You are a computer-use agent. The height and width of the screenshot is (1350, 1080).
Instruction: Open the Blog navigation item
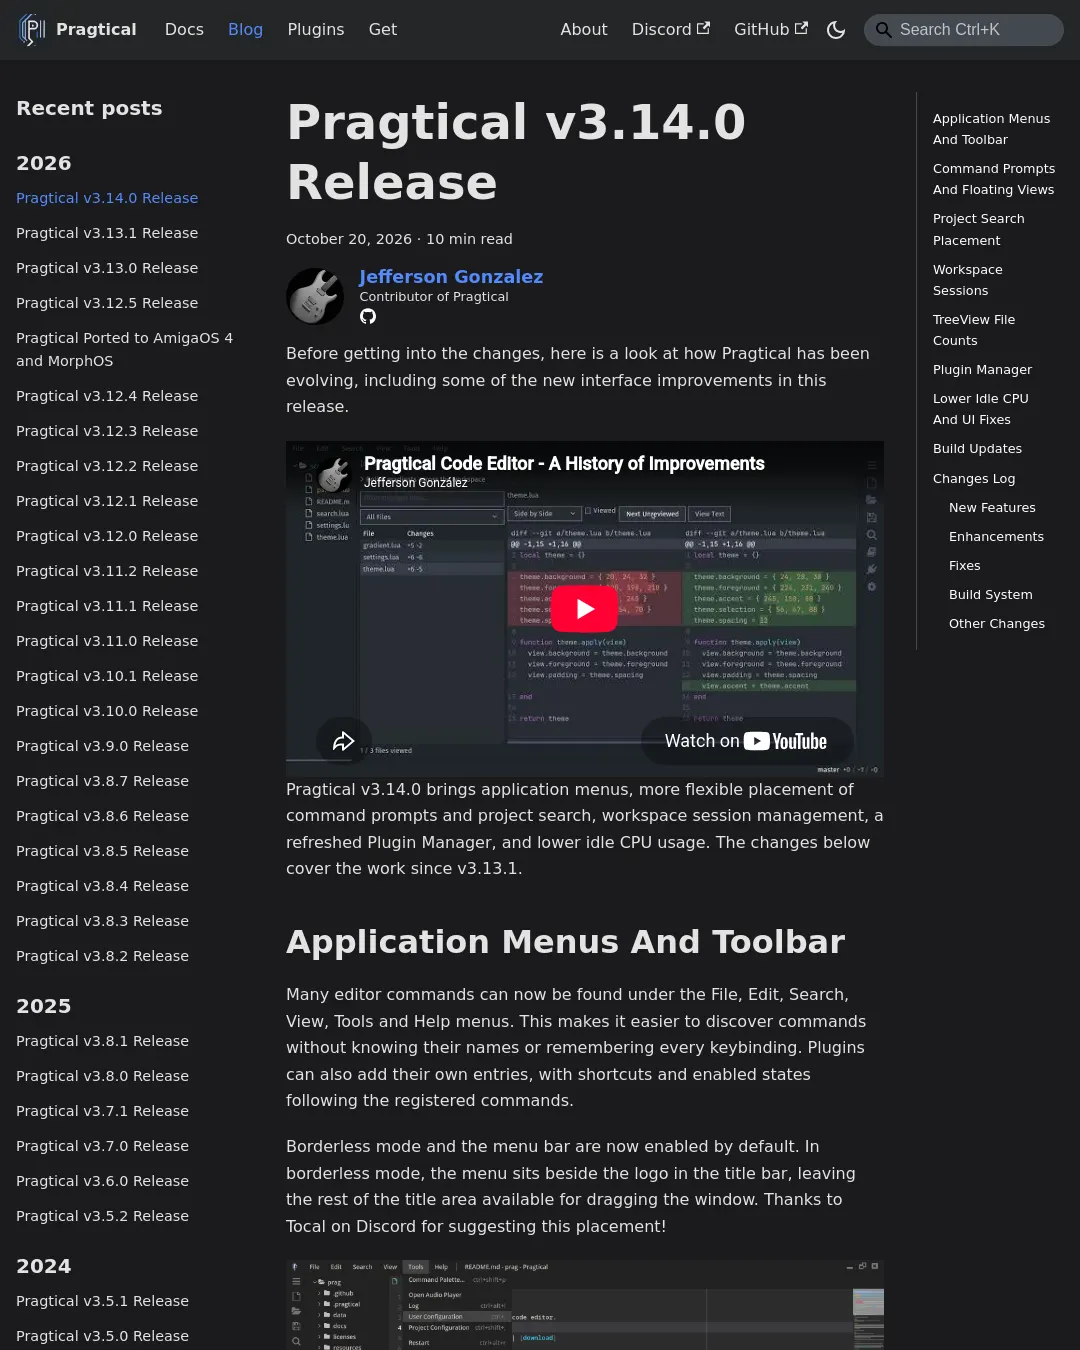pyautogui.click(x=245, y=30)
